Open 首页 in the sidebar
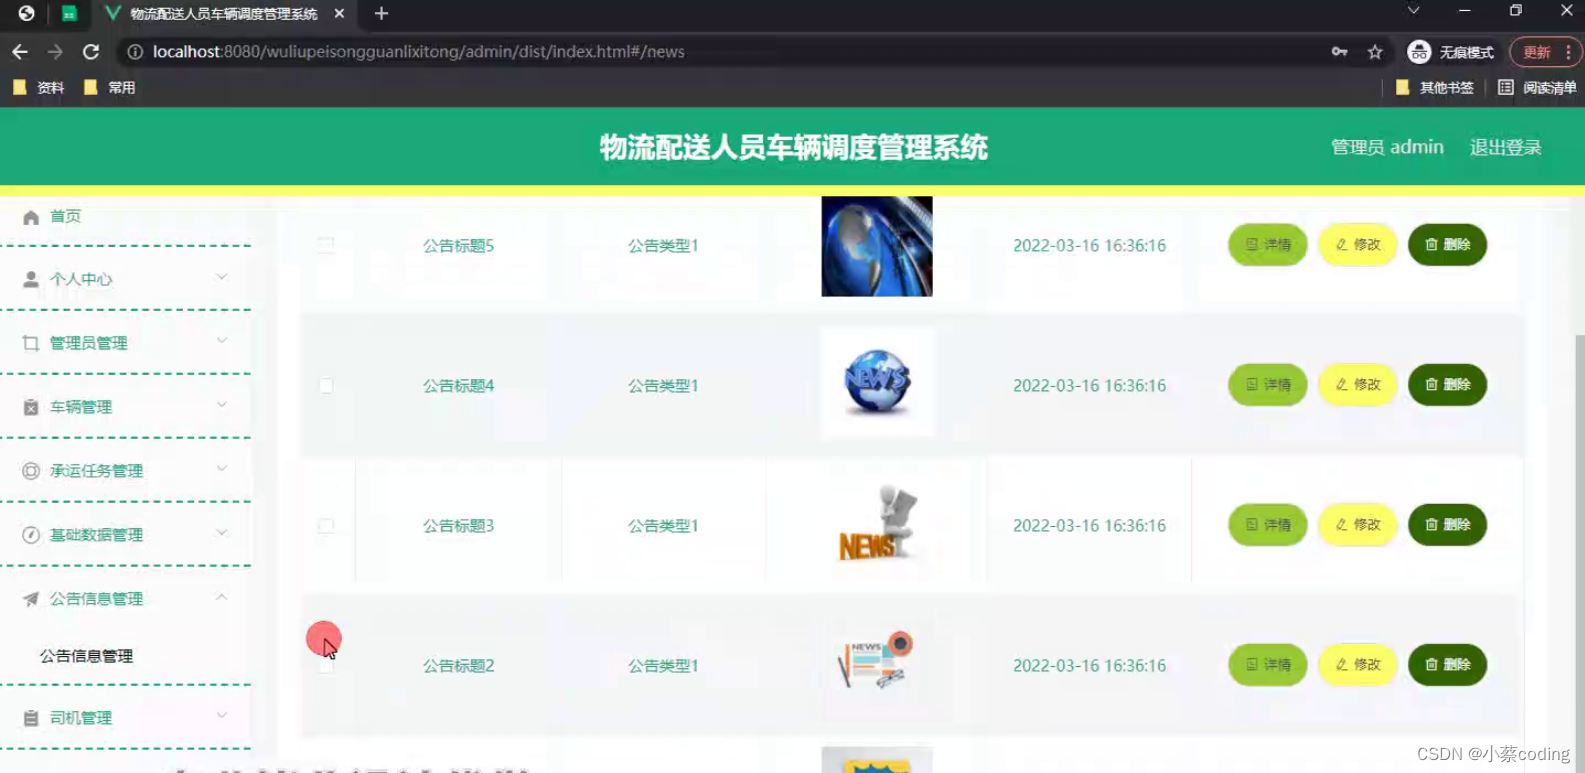Viewport: 1585px width, 773px height. pos(66,216)
